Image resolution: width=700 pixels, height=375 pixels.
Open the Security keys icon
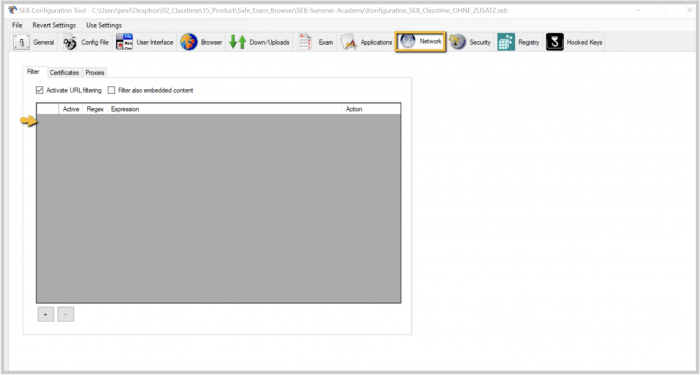(x=458, y=42)
